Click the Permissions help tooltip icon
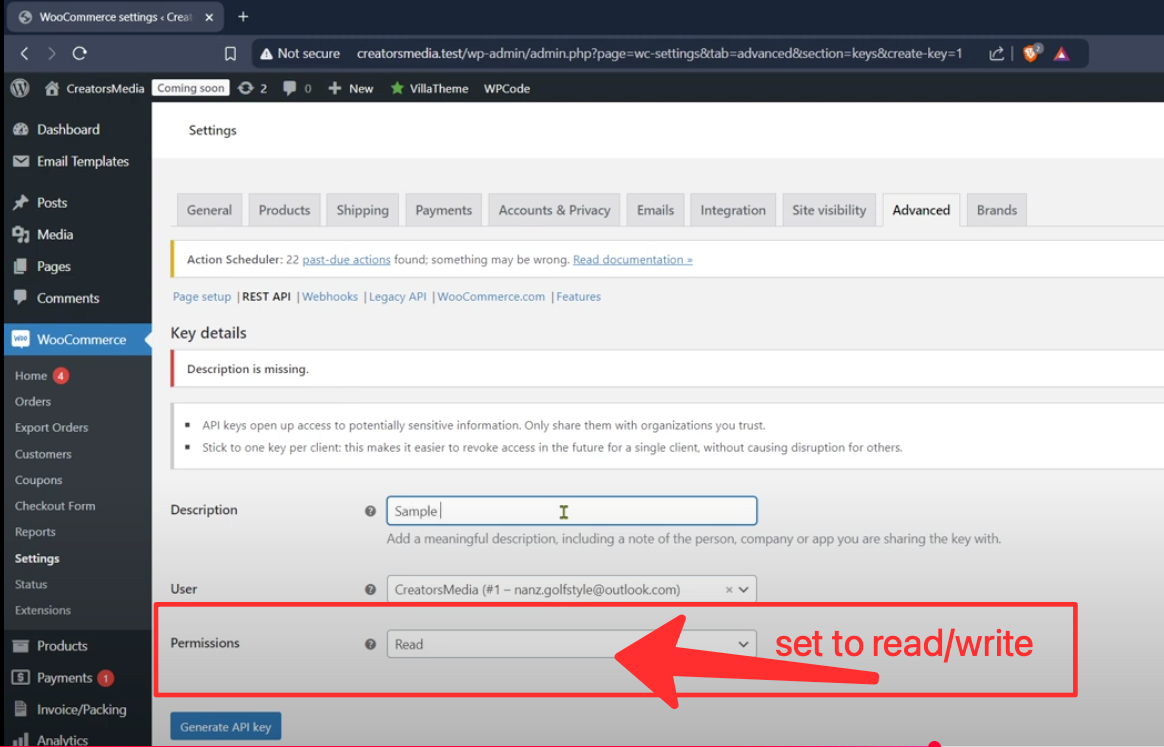 (370, 645)
